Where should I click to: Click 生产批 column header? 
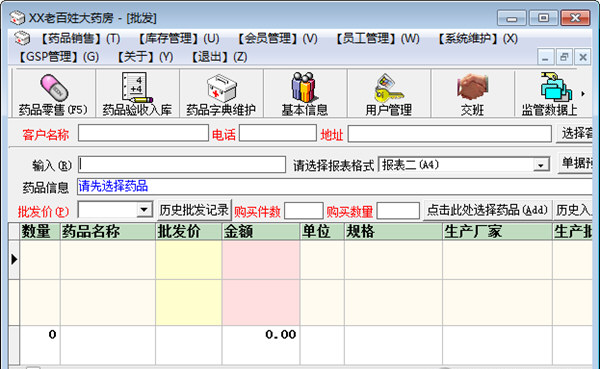(573, 231)
